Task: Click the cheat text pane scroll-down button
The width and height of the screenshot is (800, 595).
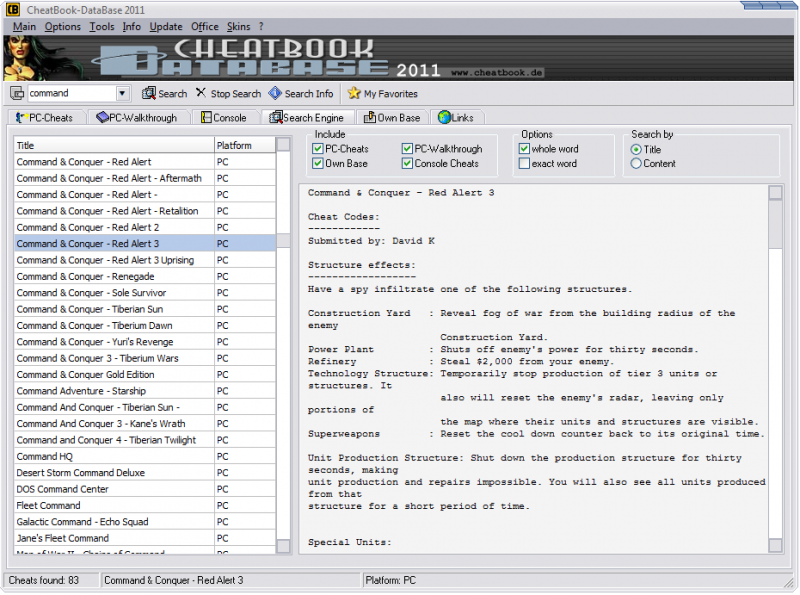Action: (x=776, y=546)
